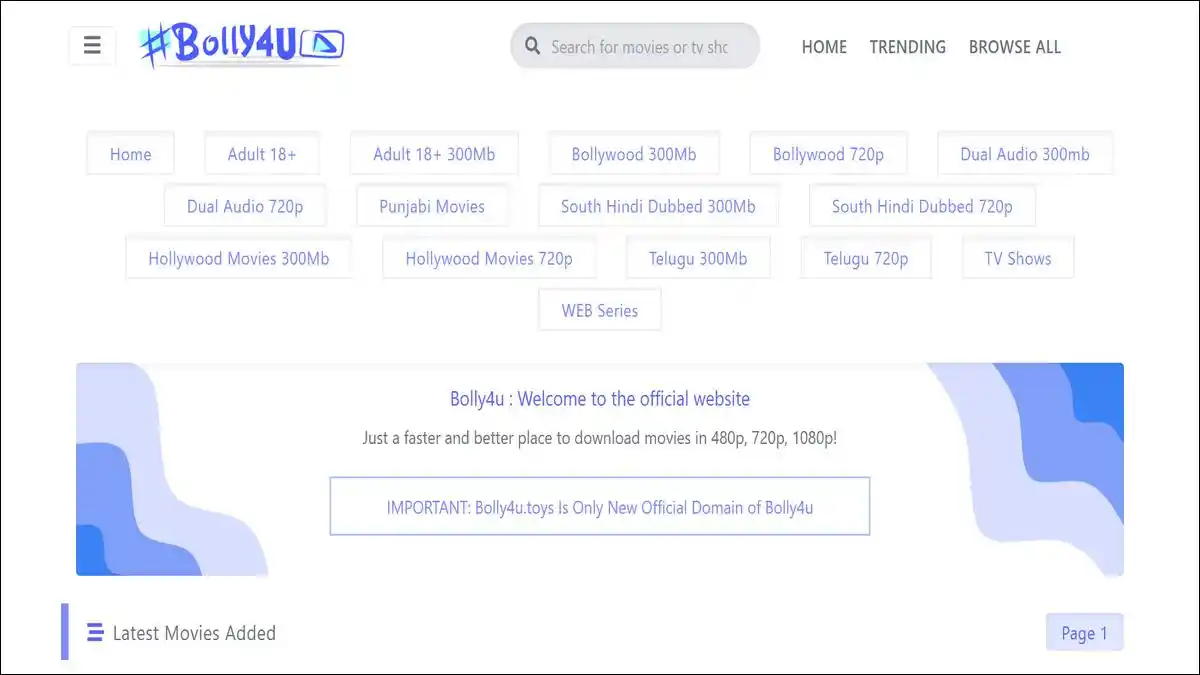Go to HOME in top navigation

point(824,47)
